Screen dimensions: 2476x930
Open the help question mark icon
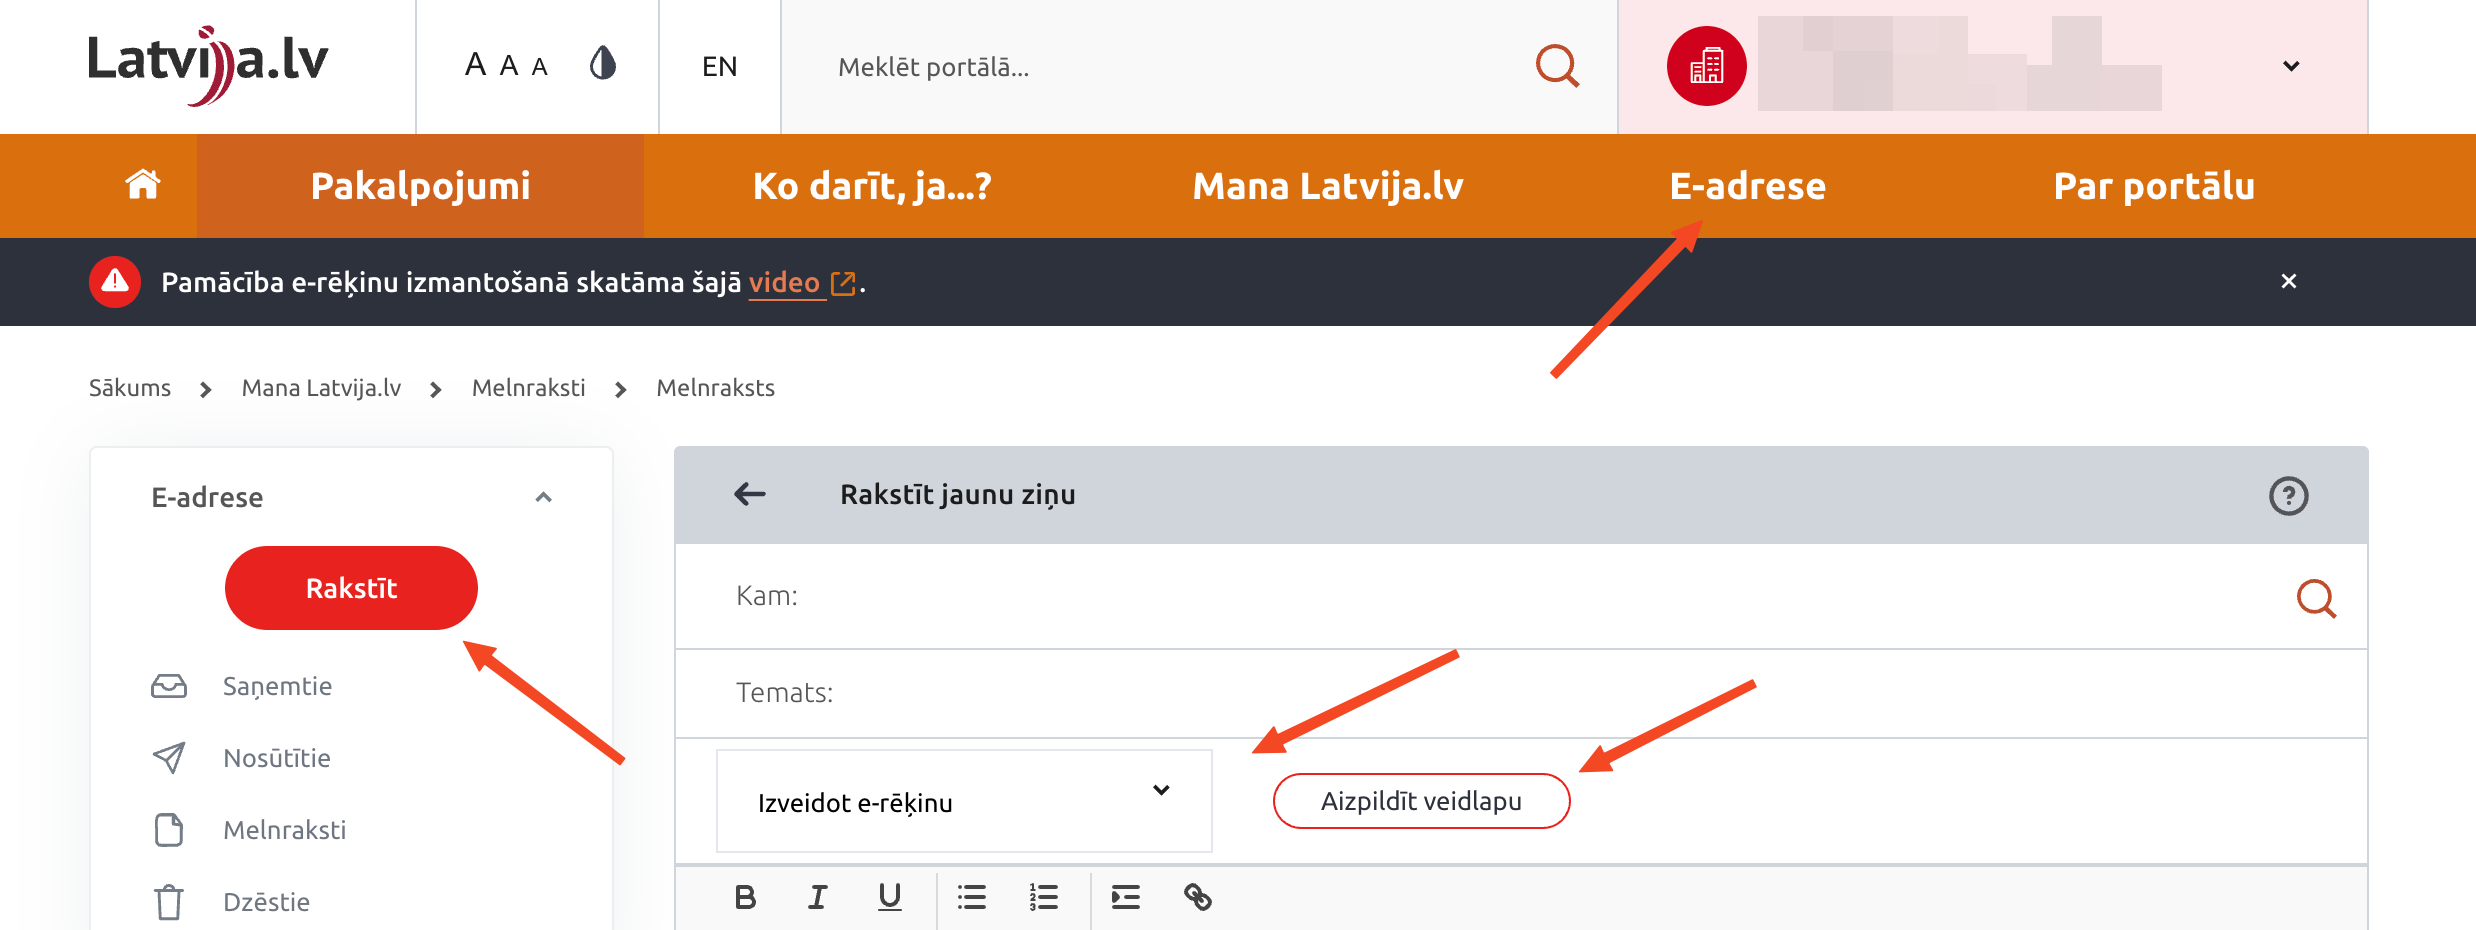click(x=2288, y=496)
